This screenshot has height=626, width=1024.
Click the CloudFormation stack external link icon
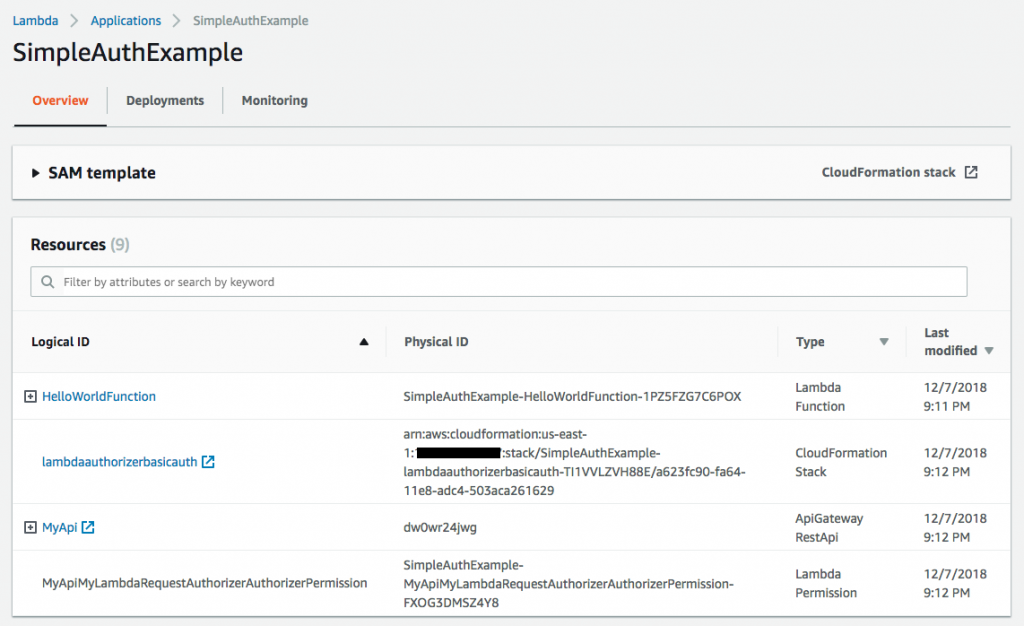coord(971,172)
